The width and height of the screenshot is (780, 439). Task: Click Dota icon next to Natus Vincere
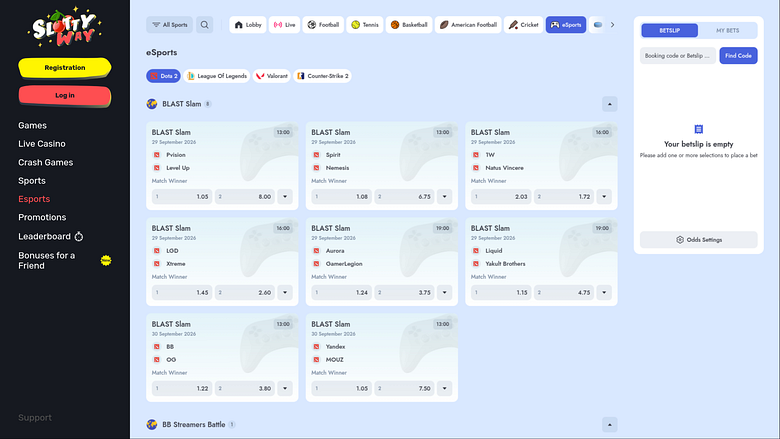(476, 168)
